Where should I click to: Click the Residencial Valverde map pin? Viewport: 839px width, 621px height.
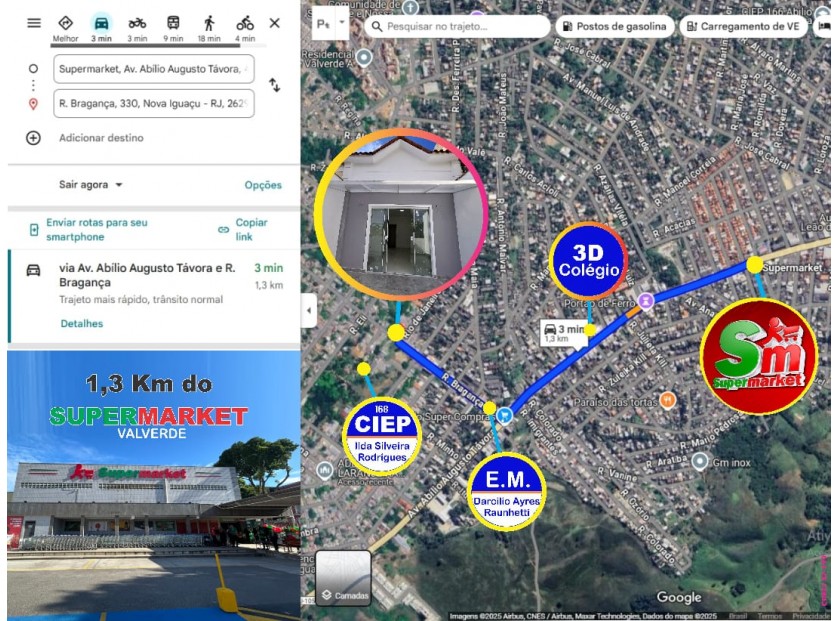click(364, 57)
